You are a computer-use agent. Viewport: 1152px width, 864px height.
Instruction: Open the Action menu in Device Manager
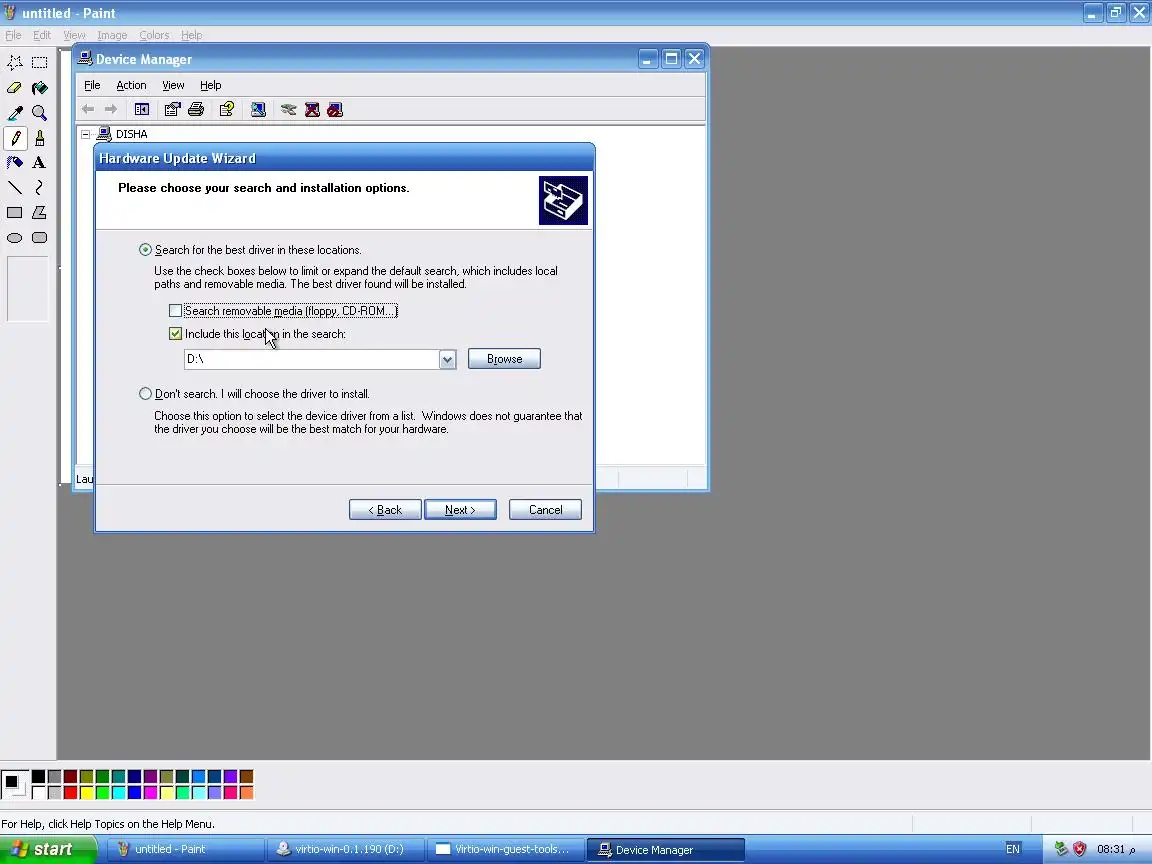132,85
